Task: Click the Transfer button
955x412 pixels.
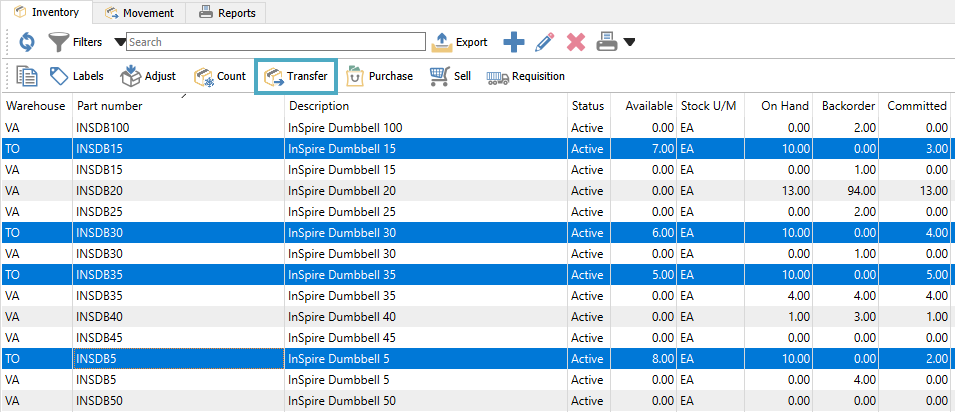Action: [x=295, y=77]
